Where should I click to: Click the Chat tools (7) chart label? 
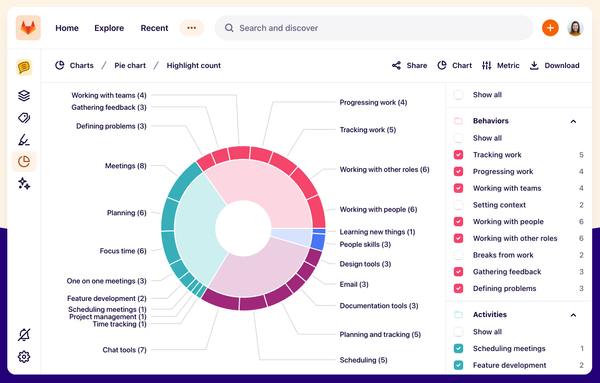[124, 350]
